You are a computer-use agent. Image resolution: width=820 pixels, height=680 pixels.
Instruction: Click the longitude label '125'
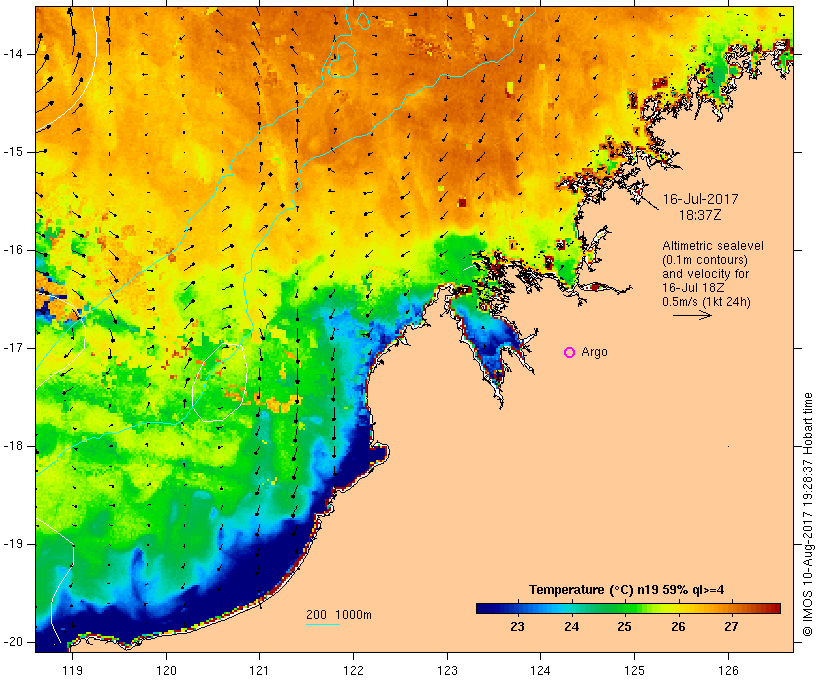tap(635, 670)
